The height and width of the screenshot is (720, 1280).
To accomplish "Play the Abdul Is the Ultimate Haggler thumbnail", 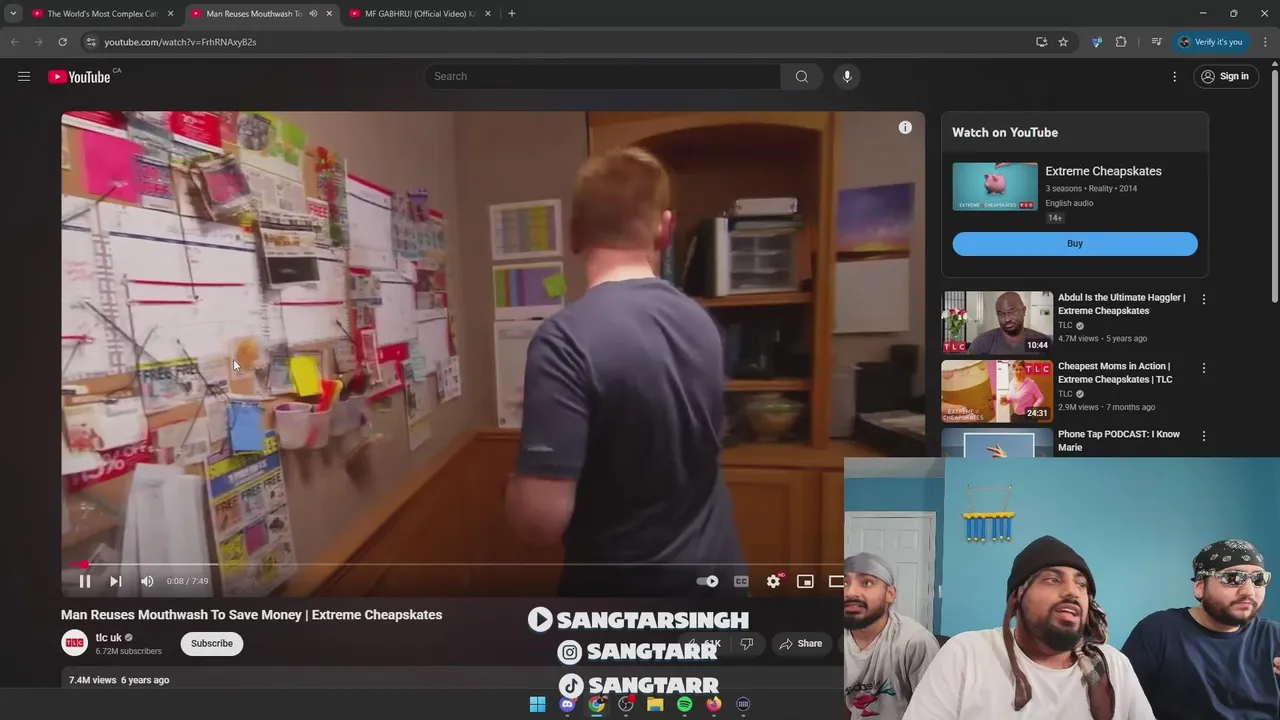I will (x=997, y=323).
